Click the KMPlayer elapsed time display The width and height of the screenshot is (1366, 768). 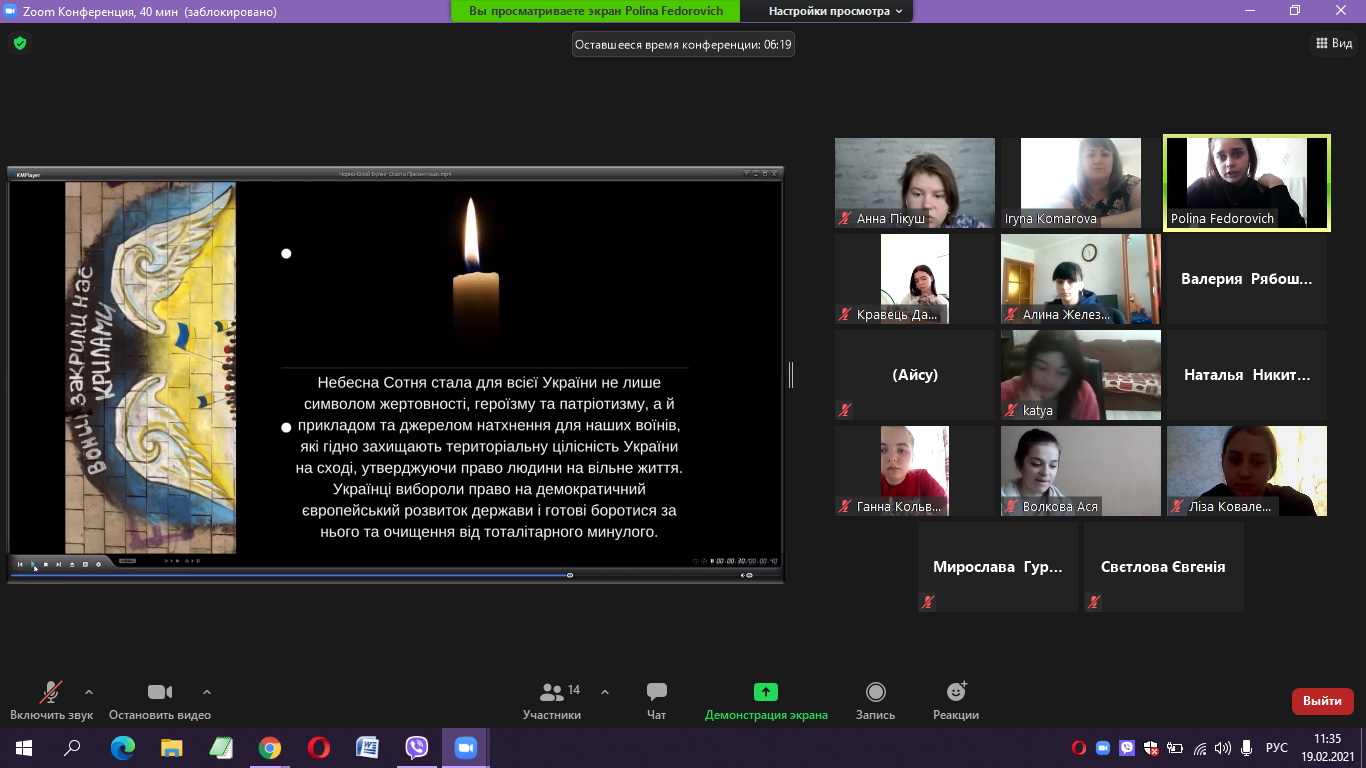[x=730, y=561]
